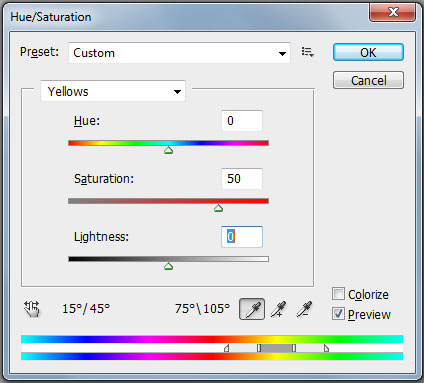Click the right inner range marker
Viewport: 424px width, 383px height.
[294, 348]
